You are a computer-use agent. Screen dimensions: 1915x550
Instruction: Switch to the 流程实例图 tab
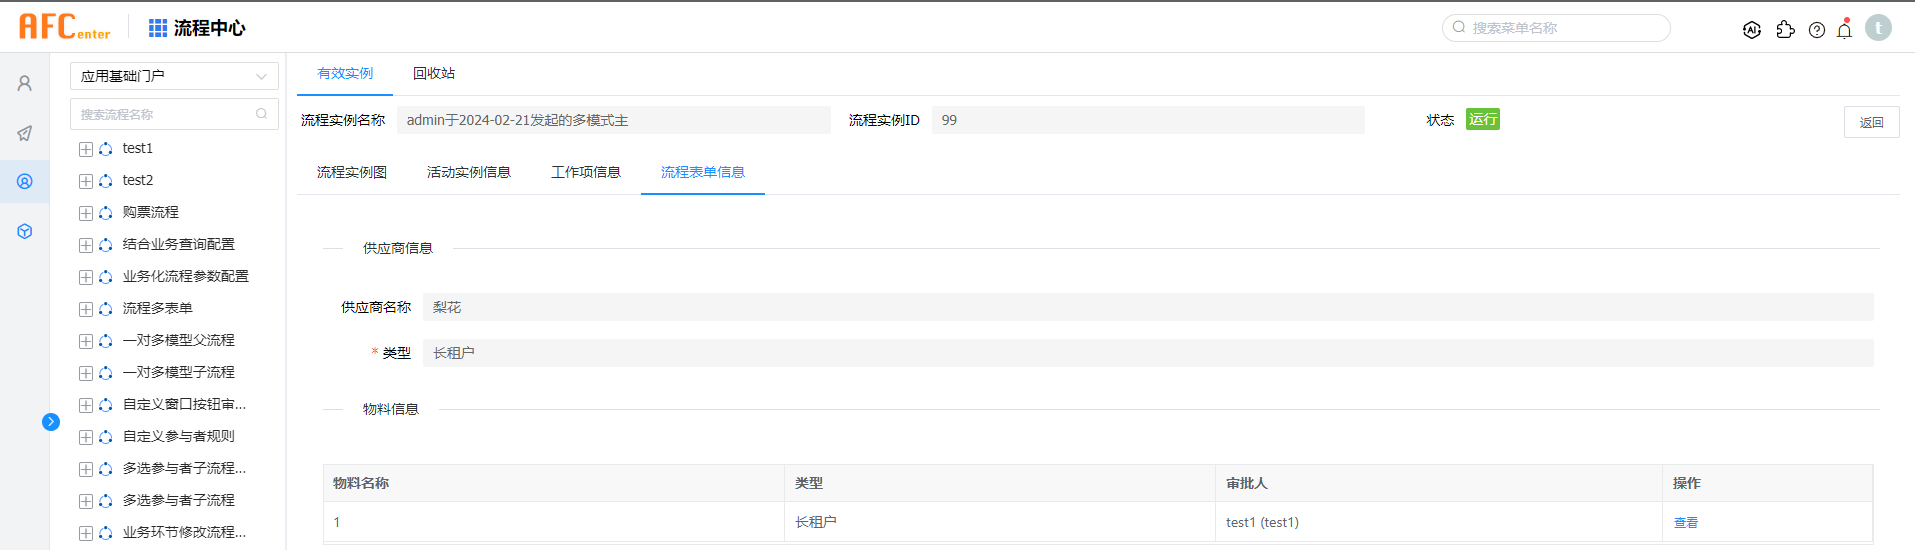click(351, 172)
